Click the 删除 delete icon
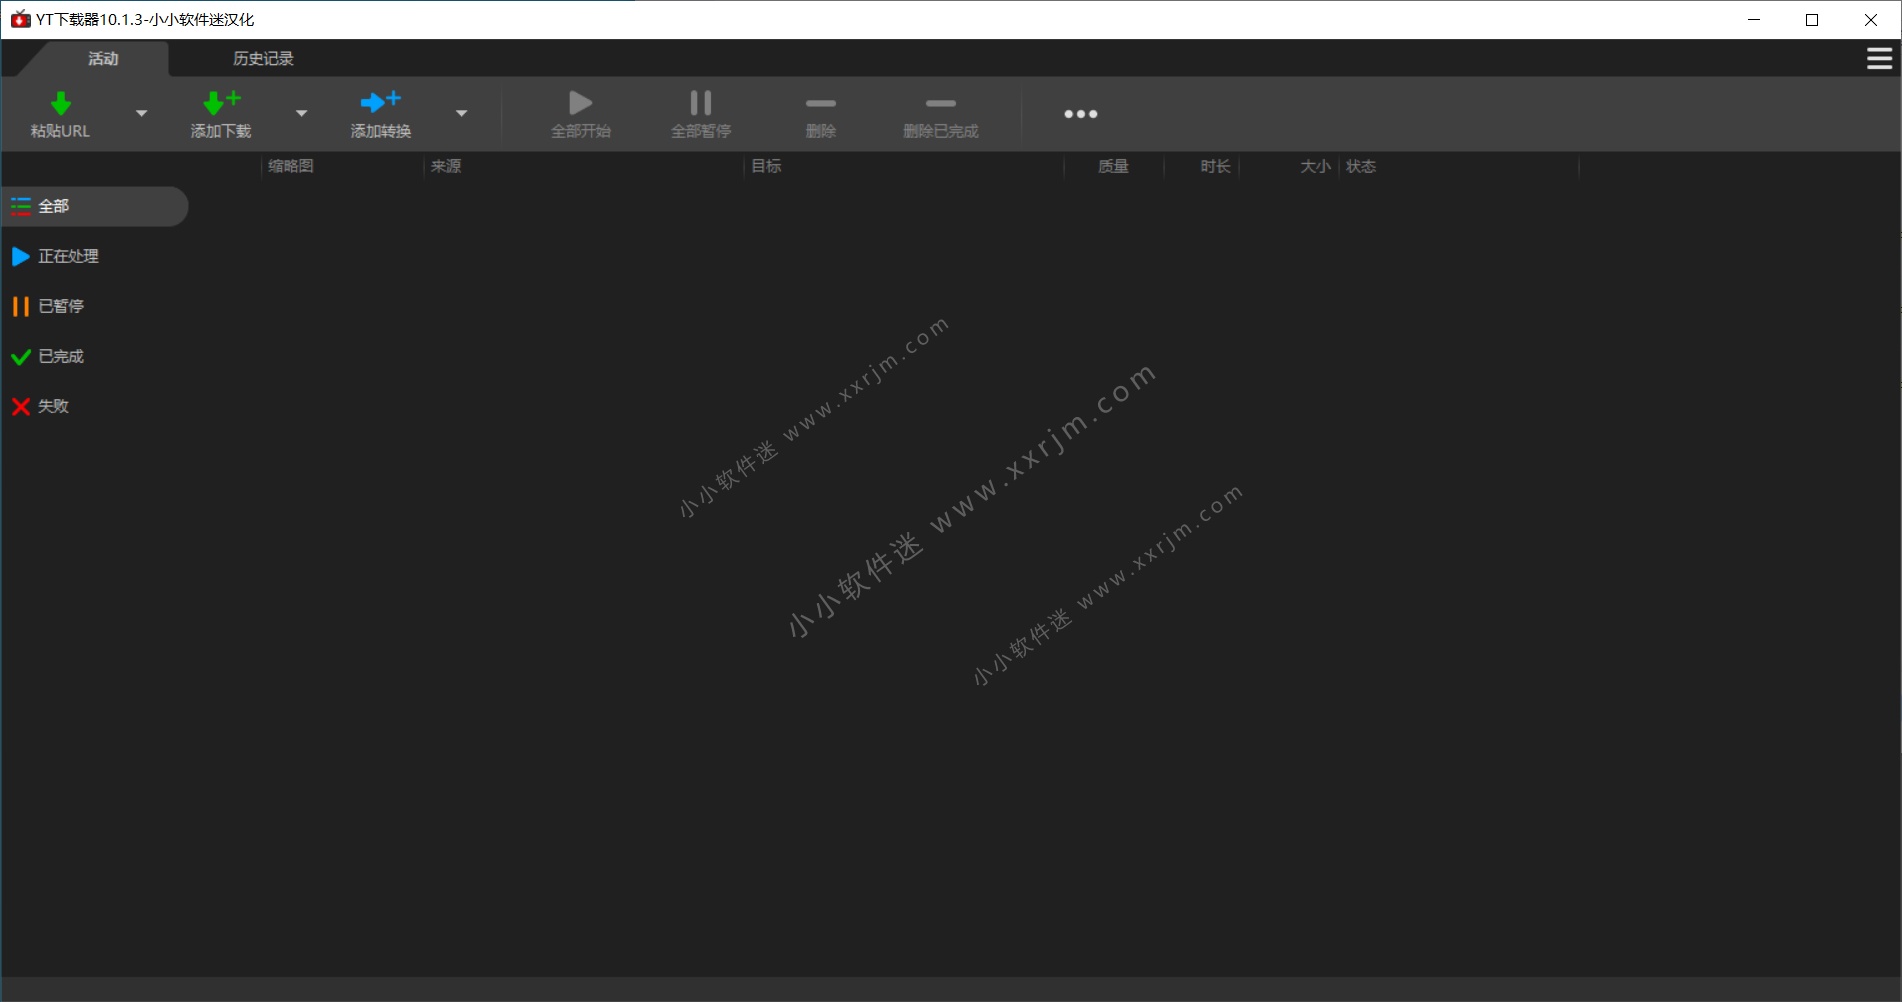This screenshot has width=1902, height=1002. (819, 102)
